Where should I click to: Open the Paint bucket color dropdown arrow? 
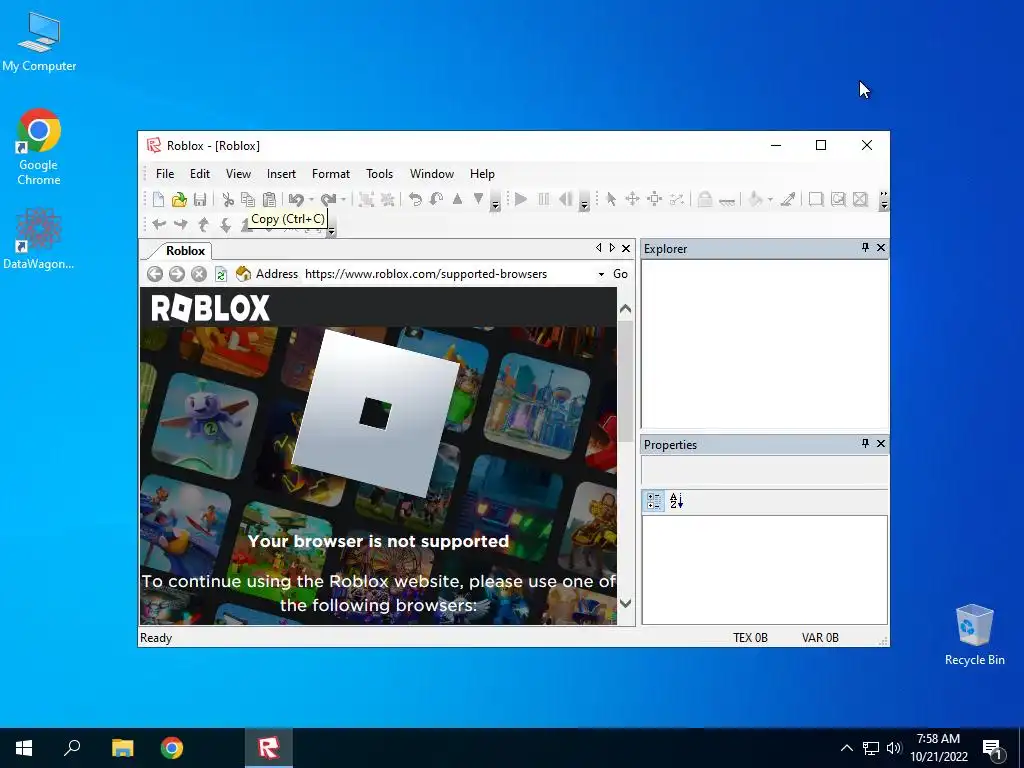tap(770, 199)
